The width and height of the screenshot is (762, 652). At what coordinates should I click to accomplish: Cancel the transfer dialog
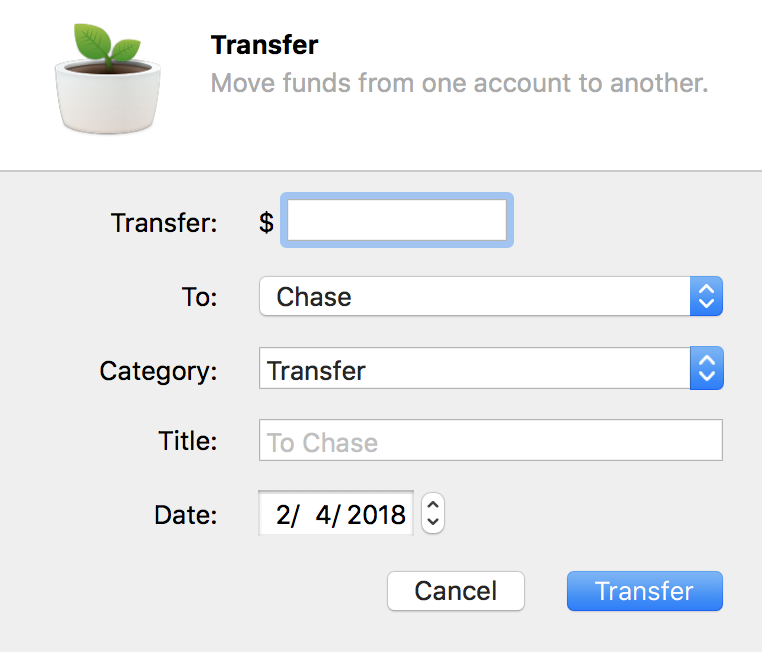[456, 591]
